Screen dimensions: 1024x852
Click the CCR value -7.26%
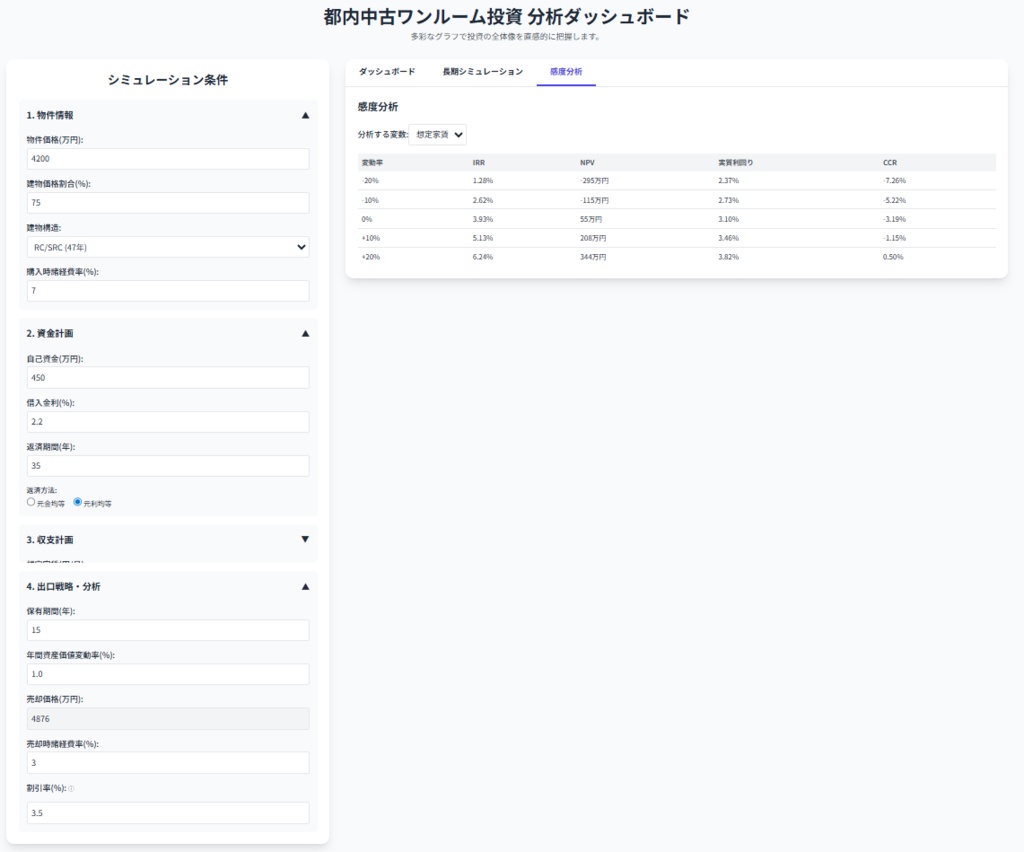[894, 181]
